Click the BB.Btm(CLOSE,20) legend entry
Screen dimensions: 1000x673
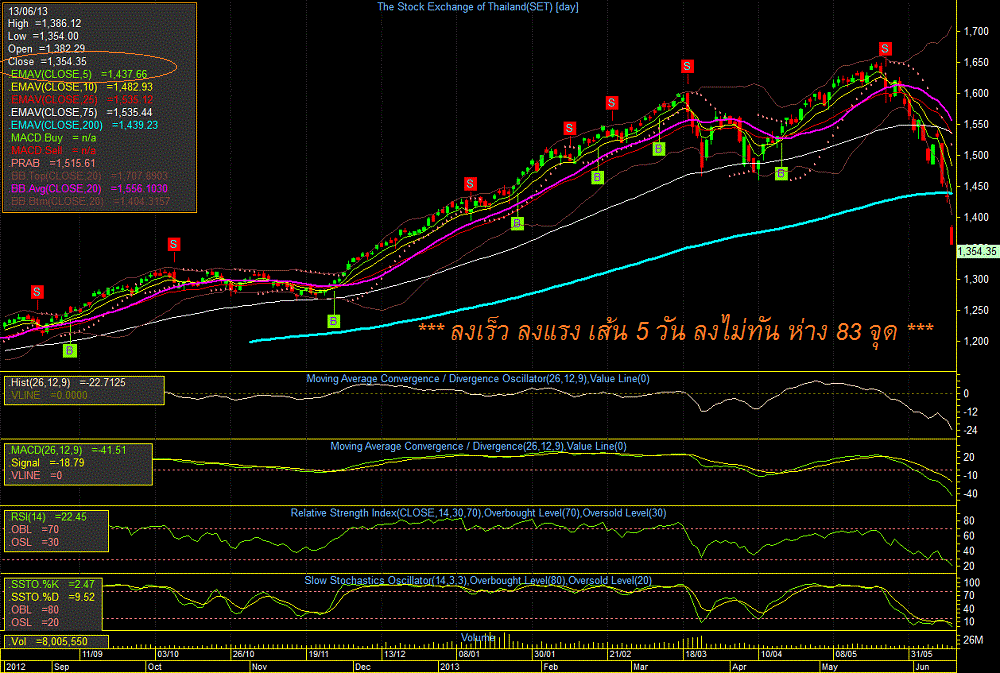(x=89, y=202)
